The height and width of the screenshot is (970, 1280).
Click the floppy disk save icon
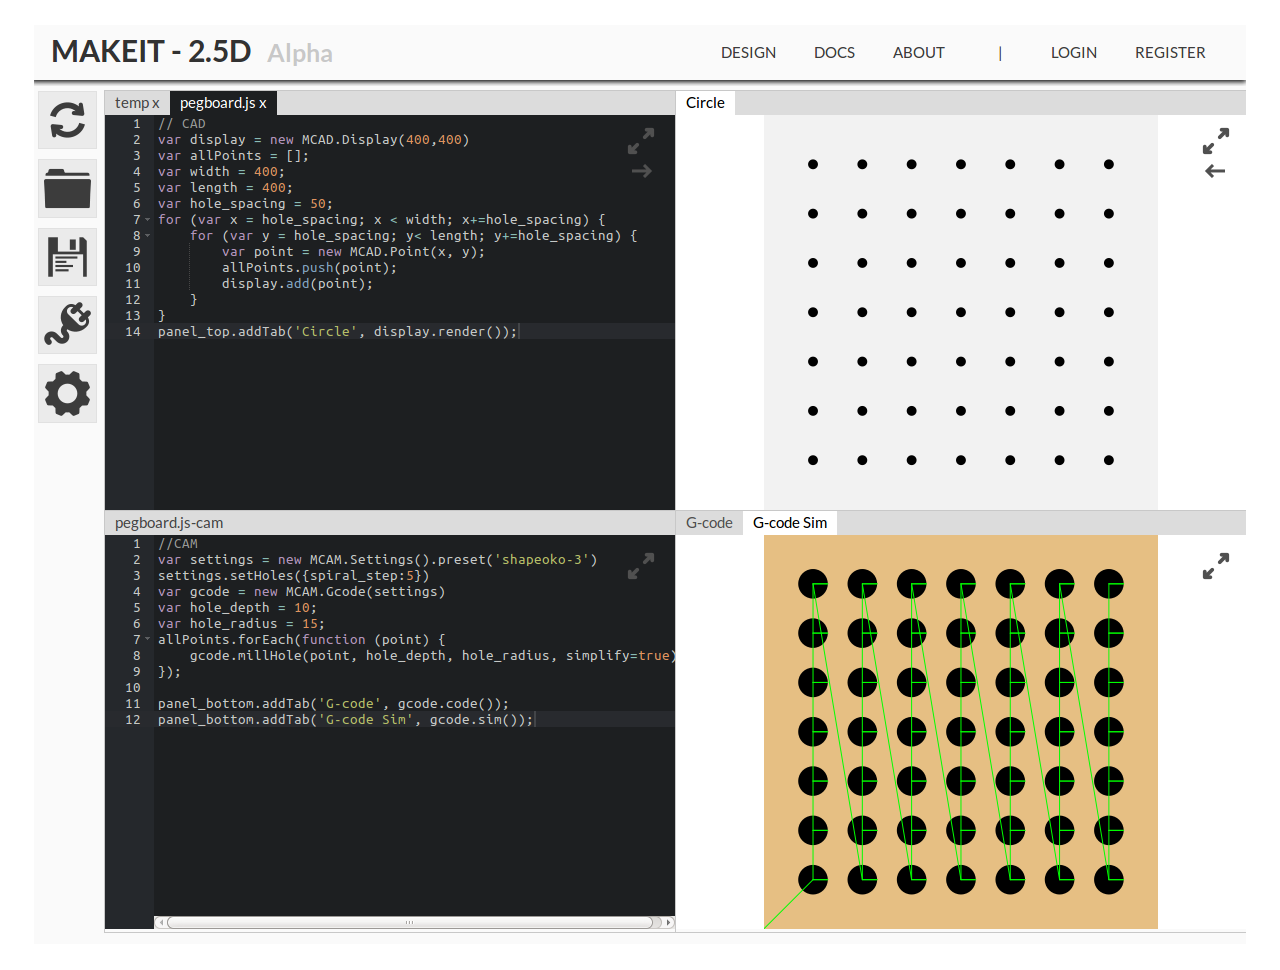pos(67,257)
